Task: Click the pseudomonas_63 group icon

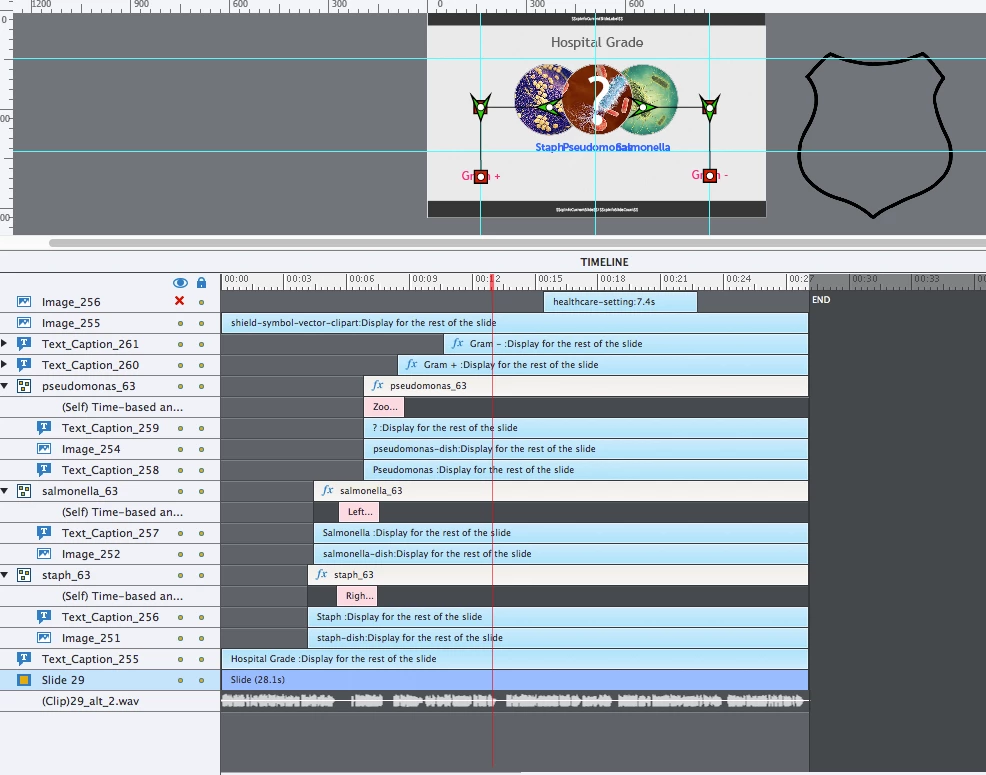Action: 24,386
